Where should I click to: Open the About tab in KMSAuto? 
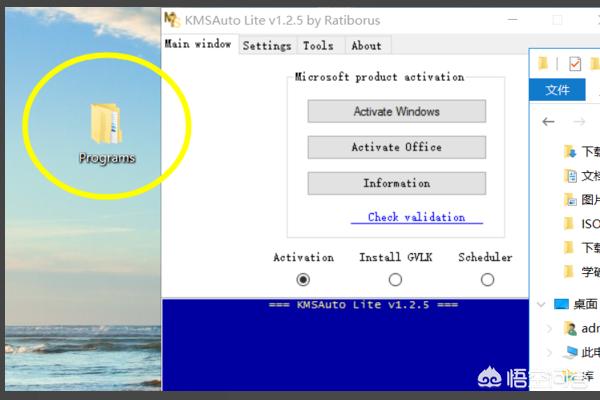click(367, 46)
